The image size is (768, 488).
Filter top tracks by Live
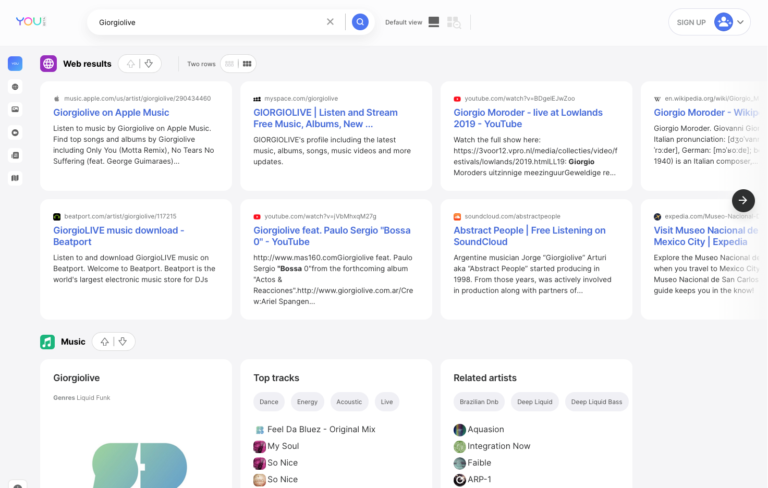(387, 402)
